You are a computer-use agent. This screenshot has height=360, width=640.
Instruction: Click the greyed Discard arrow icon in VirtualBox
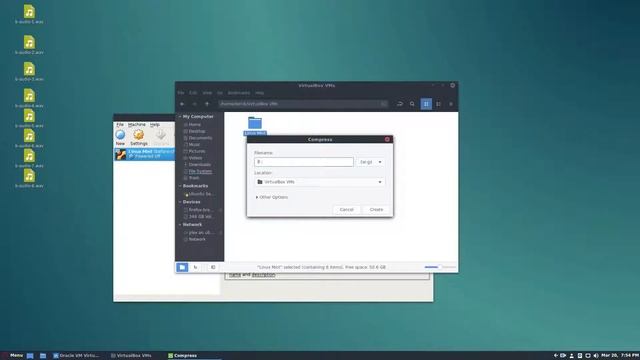pos(161,135)
